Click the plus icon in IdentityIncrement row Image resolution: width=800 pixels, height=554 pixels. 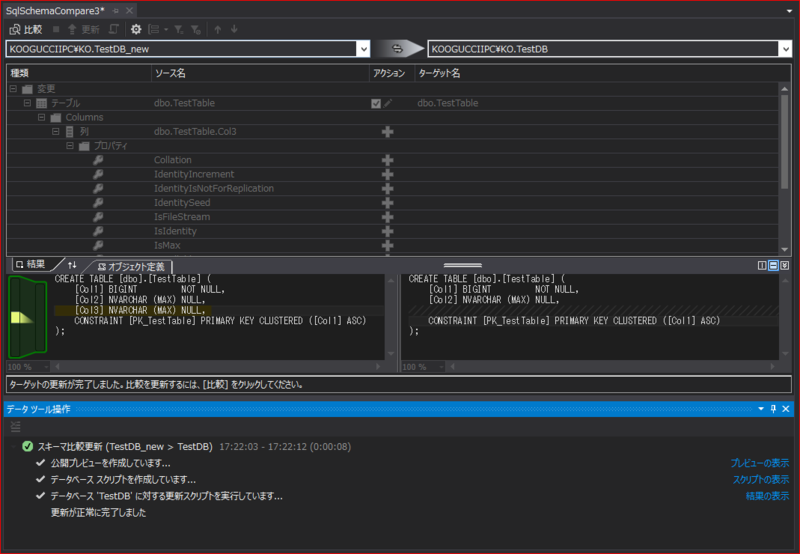pyautogui.click(x=388, y=174)
